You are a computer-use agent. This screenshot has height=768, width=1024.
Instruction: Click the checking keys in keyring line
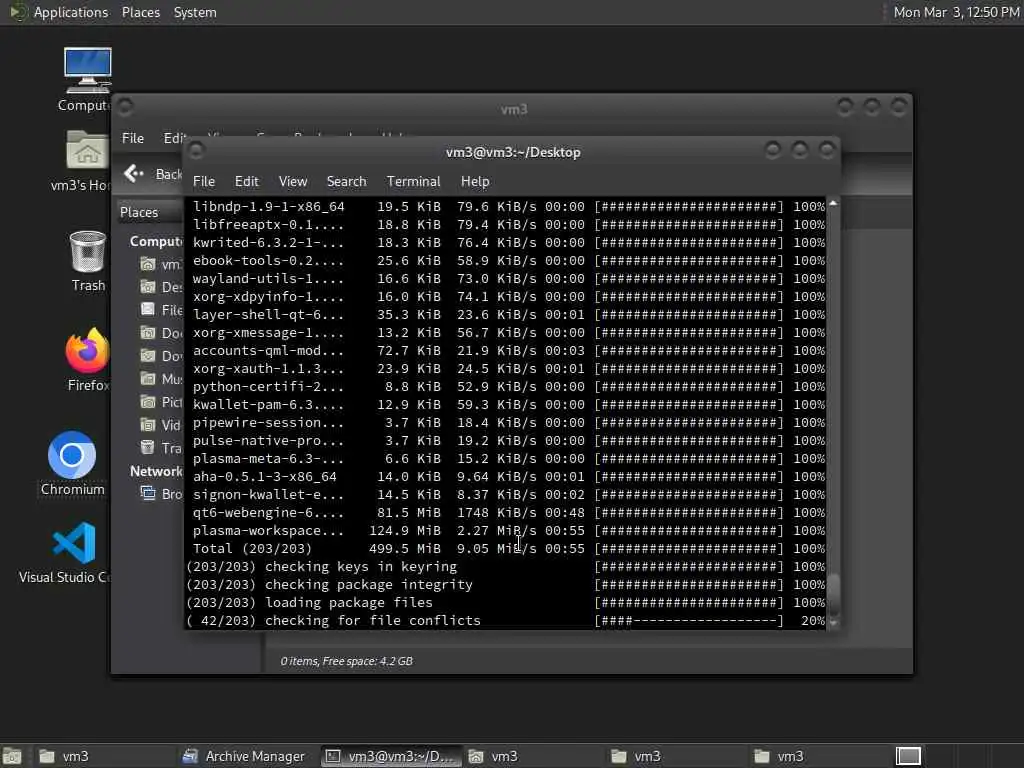point(508,567)
